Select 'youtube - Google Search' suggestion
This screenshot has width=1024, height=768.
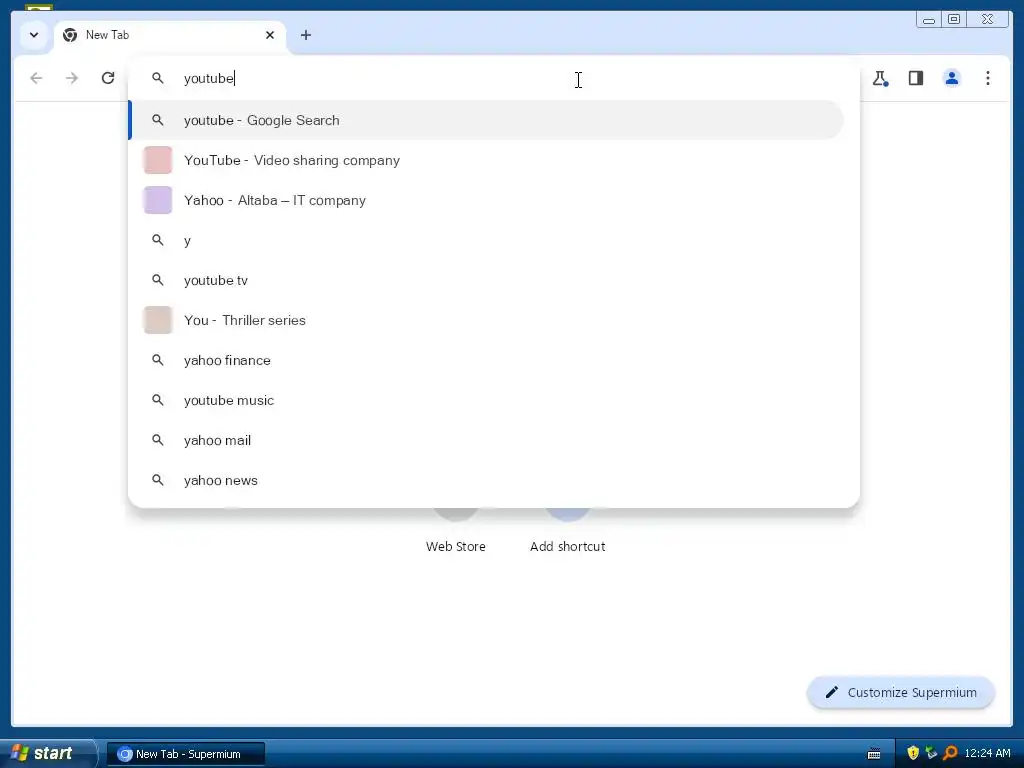click(x=487, y=120)
